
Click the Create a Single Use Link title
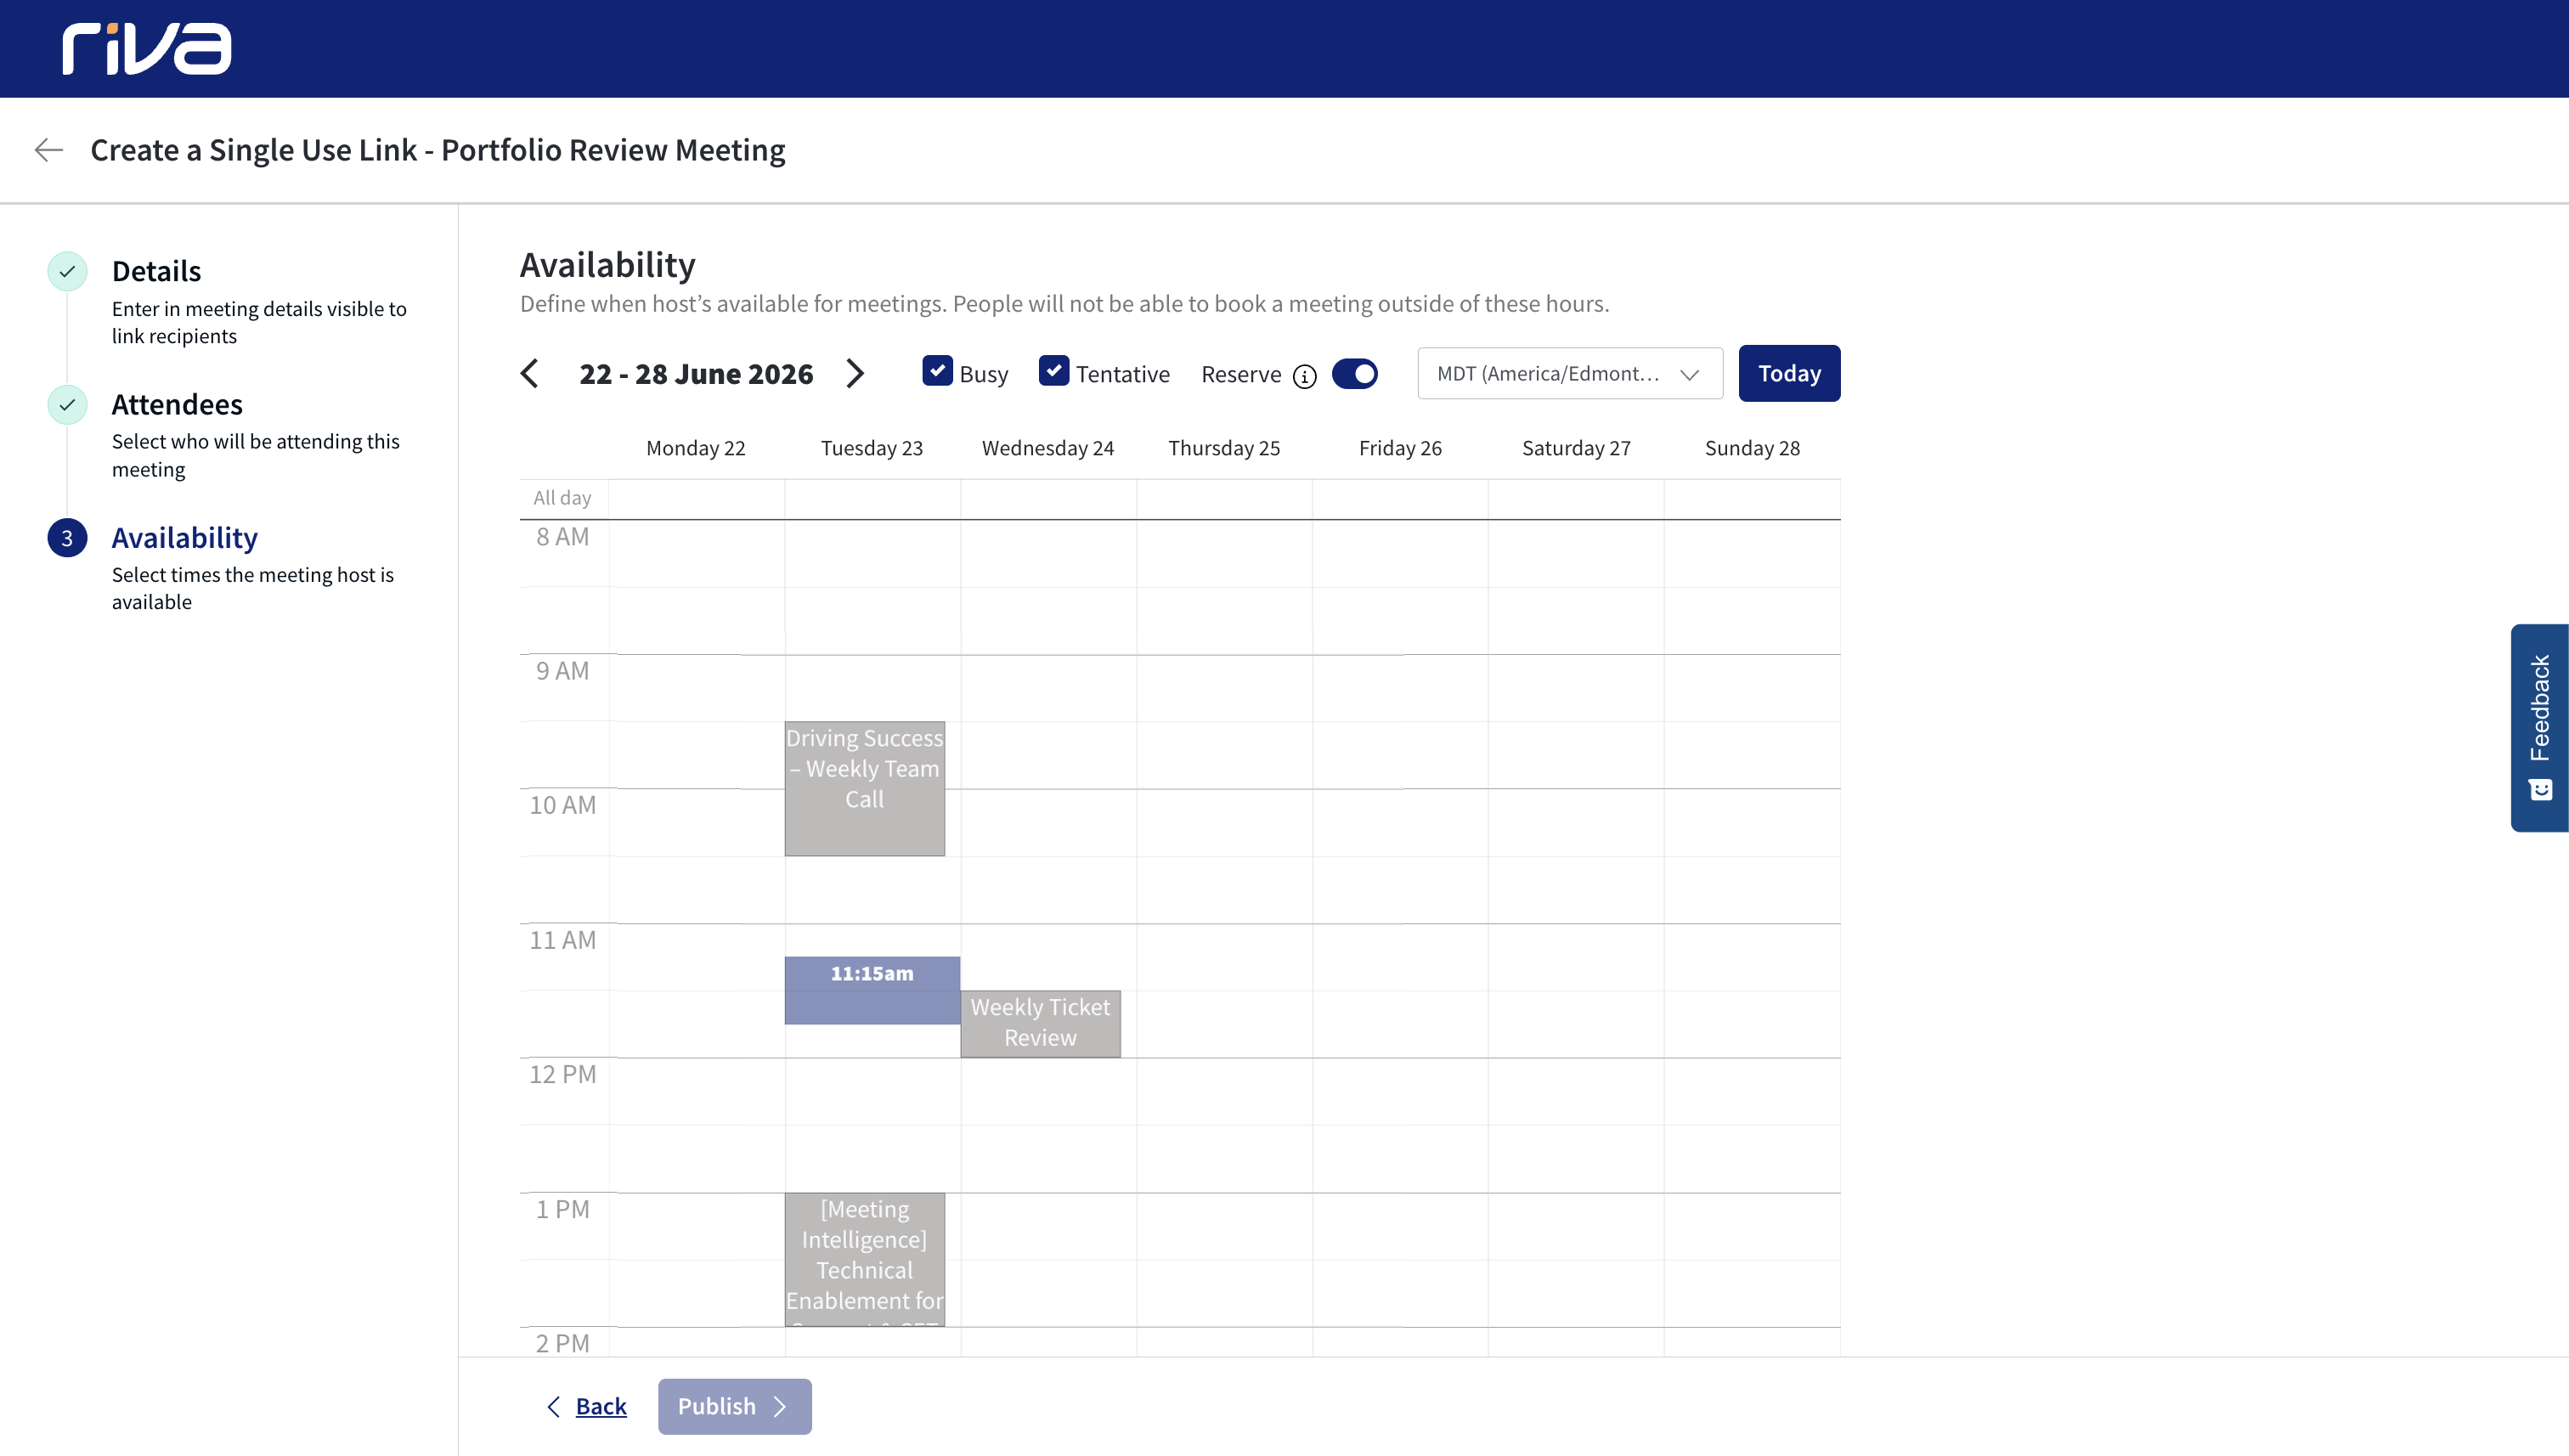point(438,150)
